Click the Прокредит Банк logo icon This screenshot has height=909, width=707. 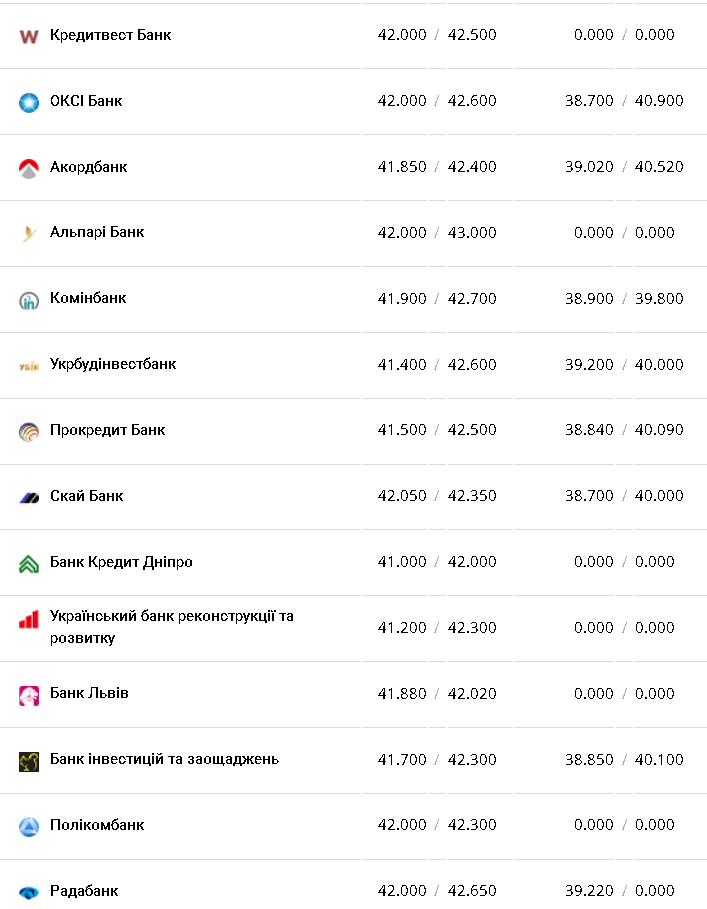pos(28,432)
